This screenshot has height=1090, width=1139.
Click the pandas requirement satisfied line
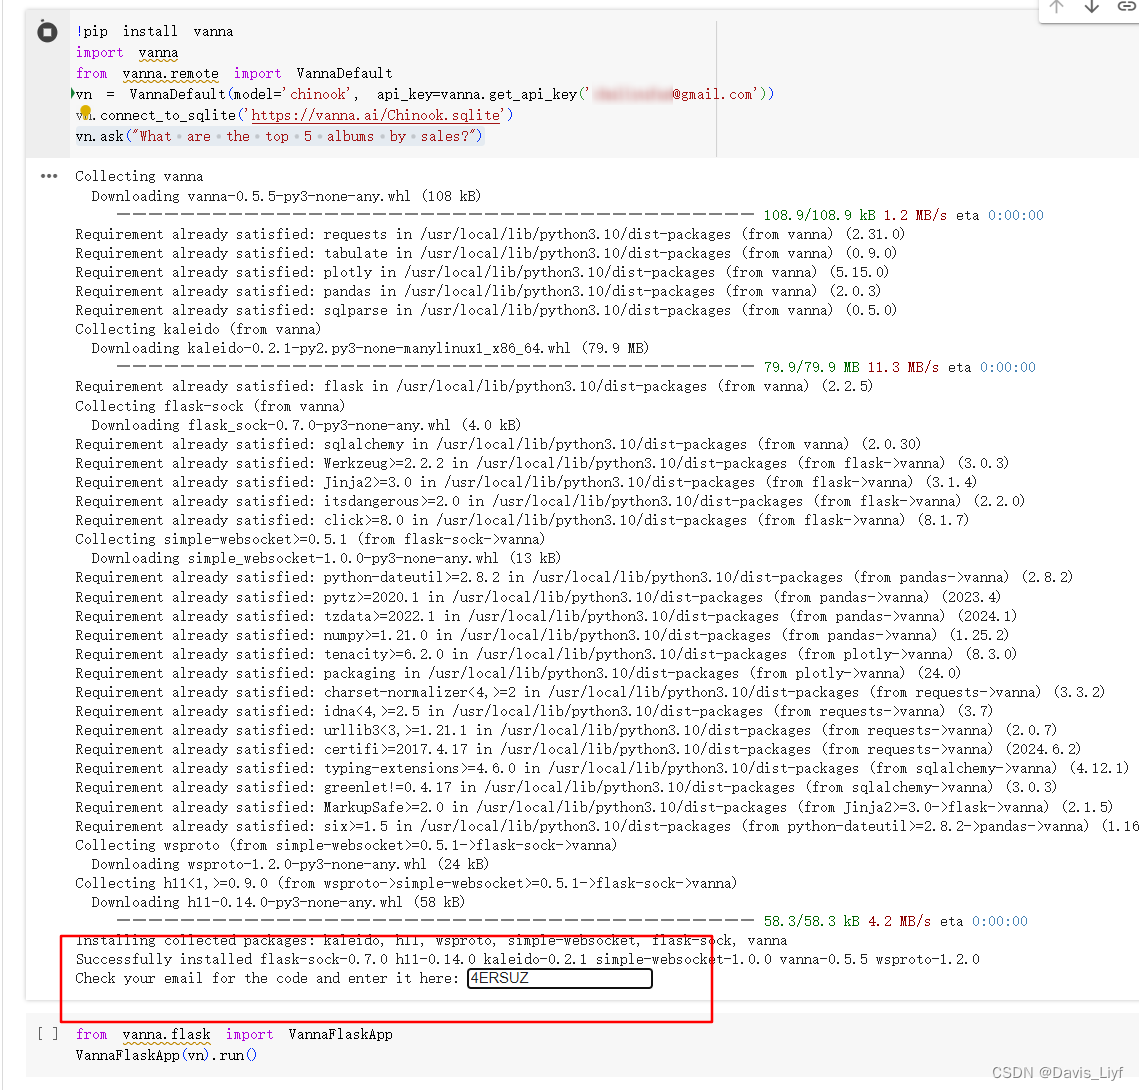tap(478, 290)
